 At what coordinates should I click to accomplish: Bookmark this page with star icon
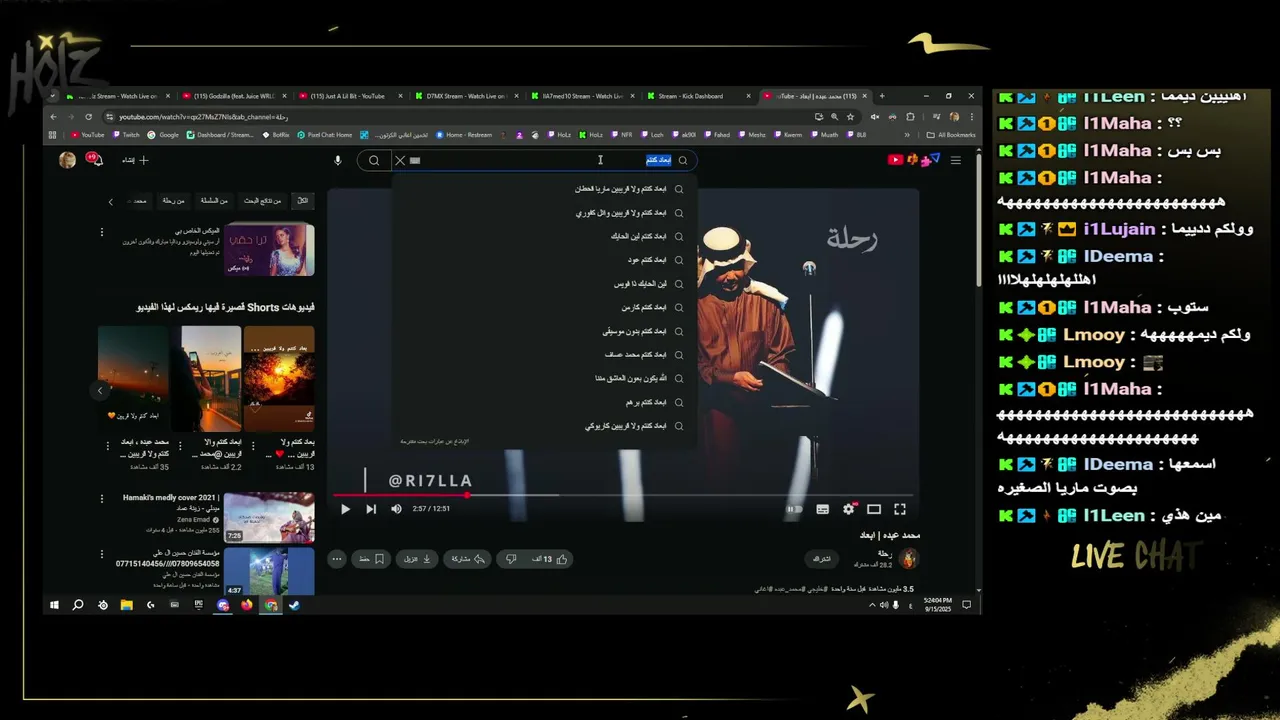[850, 116]
